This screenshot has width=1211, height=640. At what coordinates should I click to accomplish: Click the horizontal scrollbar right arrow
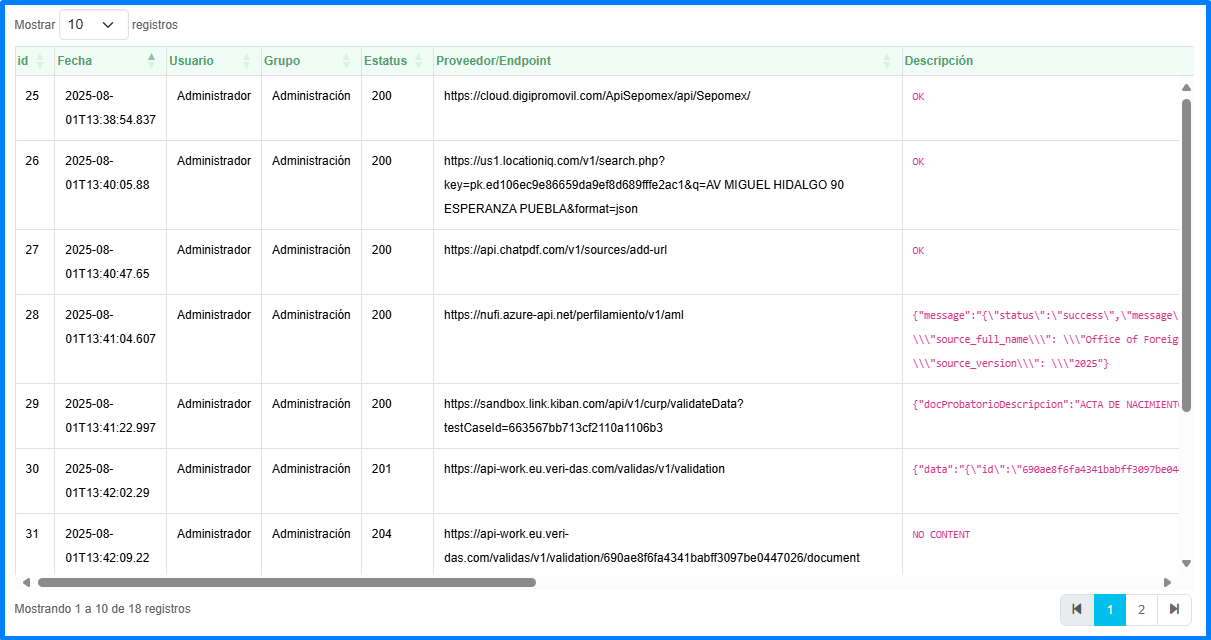click(1167, 582)
